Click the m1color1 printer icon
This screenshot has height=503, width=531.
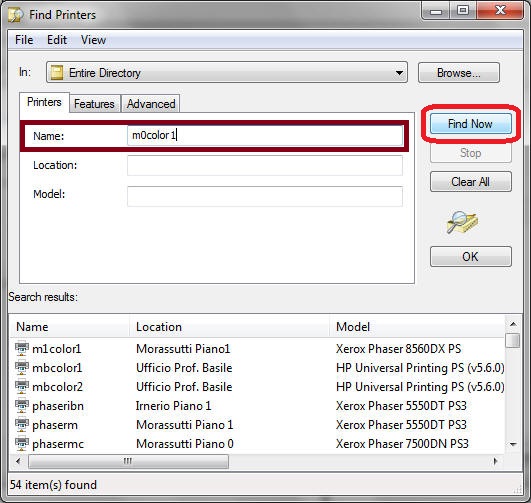22,349
